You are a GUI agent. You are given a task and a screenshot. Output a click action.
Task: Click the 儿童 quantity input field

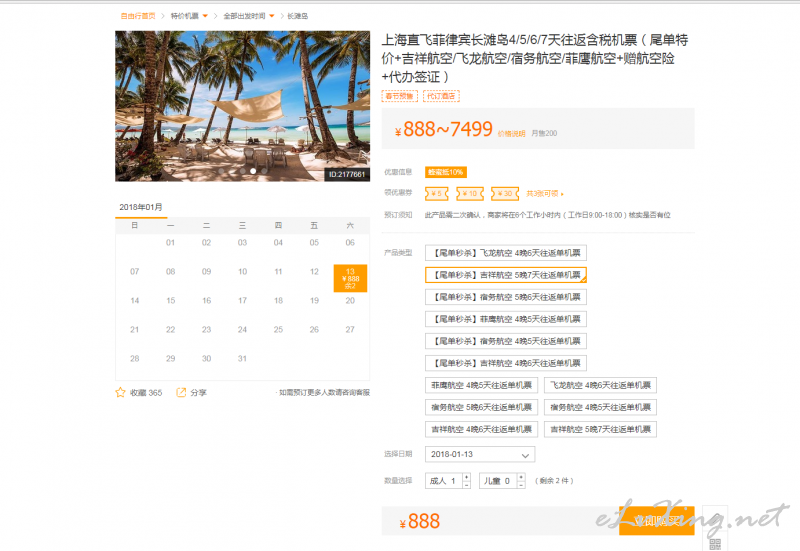coord(498,481)
